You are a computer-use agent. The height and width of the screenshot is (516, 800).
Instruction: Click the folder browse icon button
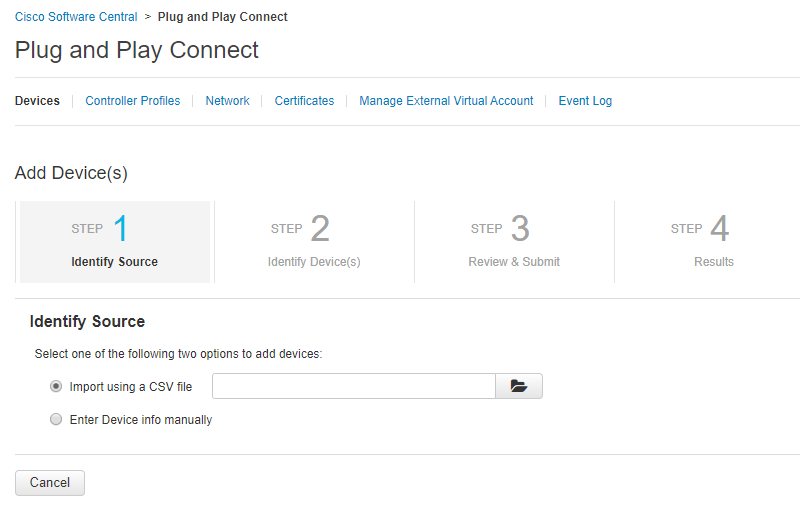point(519,386)
